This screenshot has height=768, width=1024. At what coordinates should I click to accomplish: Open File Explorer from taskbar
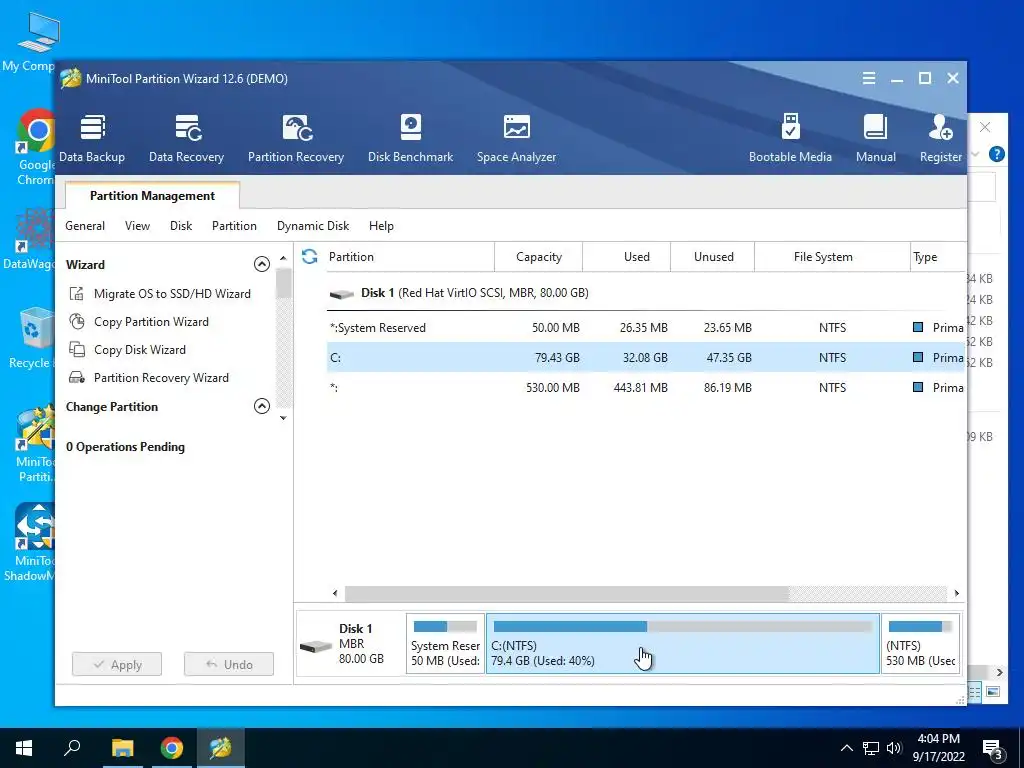[122, 748]
